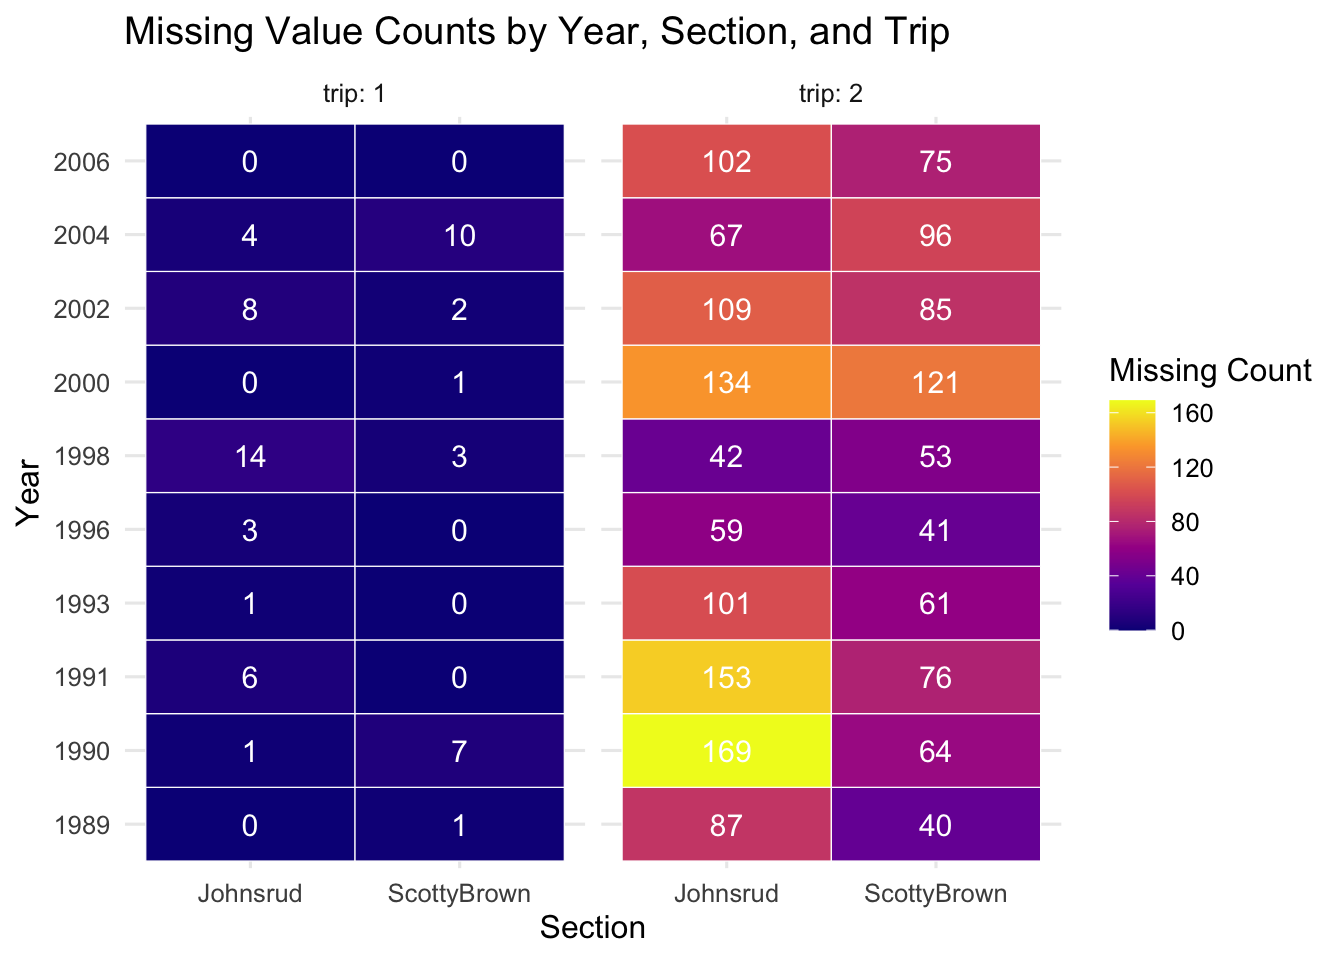Screen dimensions: 1344x960
Task: Click the "trip: 2" facet header
Action: [831, 94]
